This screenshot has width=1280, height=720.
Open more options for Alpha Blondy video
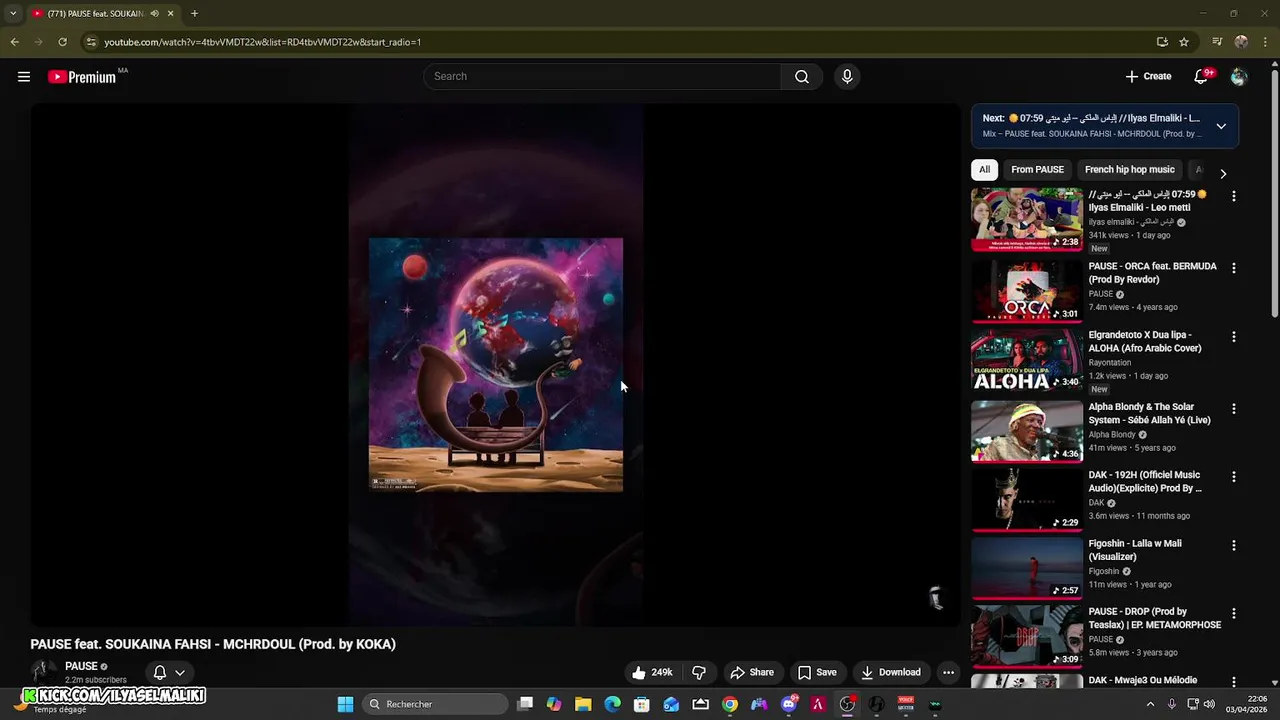[1233, 409]
